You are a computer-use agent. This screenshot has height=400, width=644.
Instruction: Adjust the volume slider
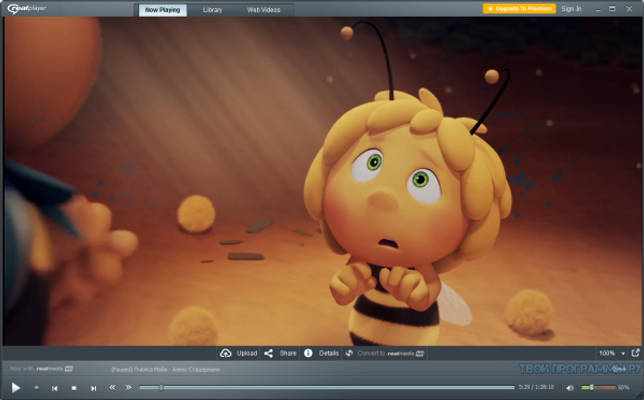click(x=598, y=387)
